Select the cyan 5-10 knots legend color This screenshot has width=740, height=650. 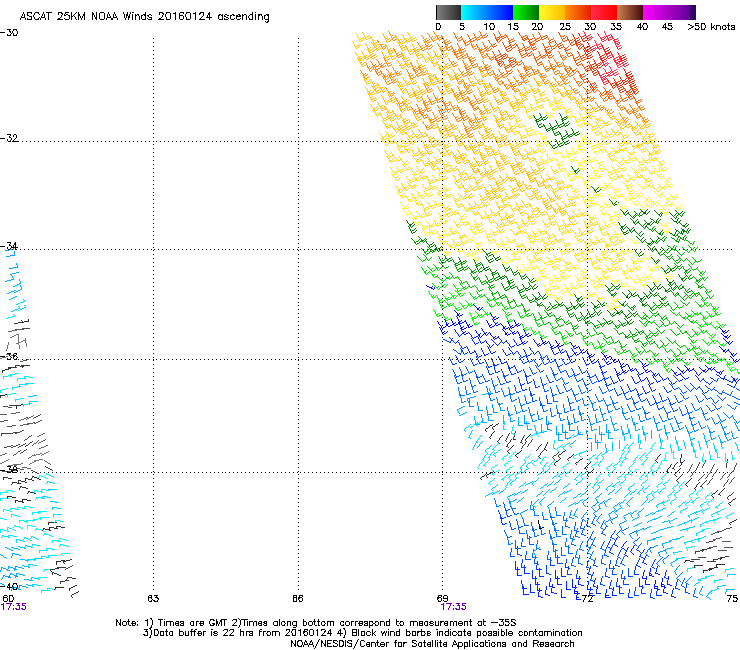pyautogui.click(x=473, y=12)
